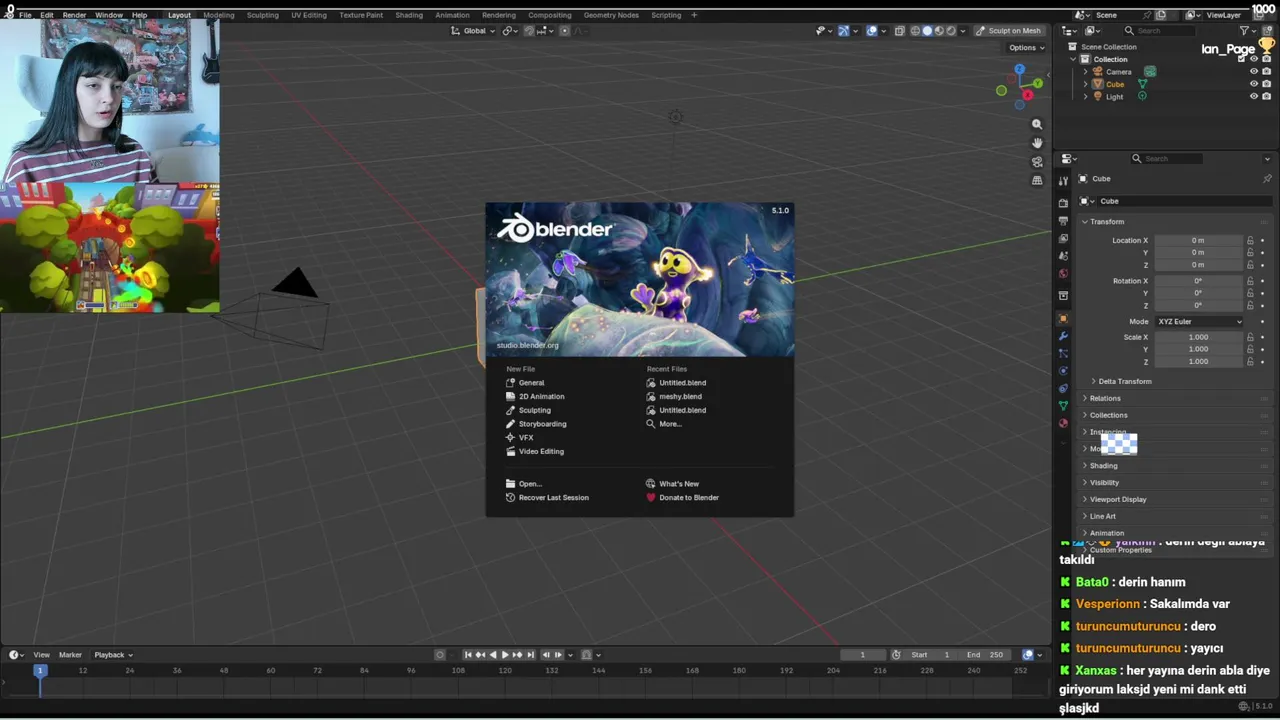The height and width of the screenshot is (720, 1280).
Task: Open the World properties tab icon
Action: 1063,273
